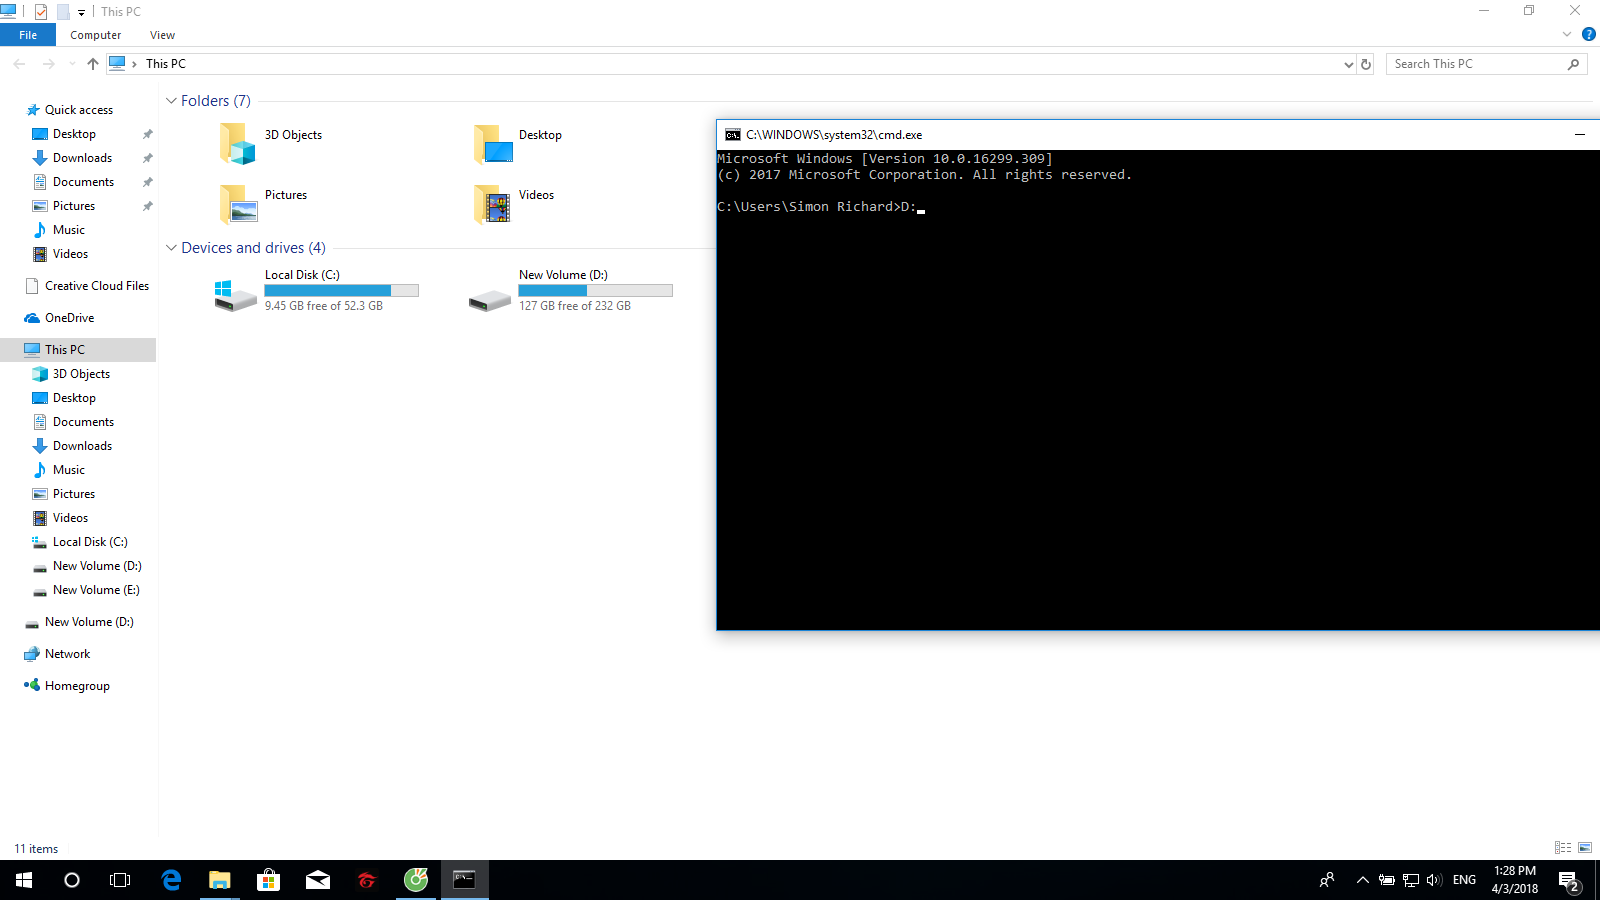The image size is (1600, 900).
Task: Collapse the Folders (7) section
Action: coord(172,100)
